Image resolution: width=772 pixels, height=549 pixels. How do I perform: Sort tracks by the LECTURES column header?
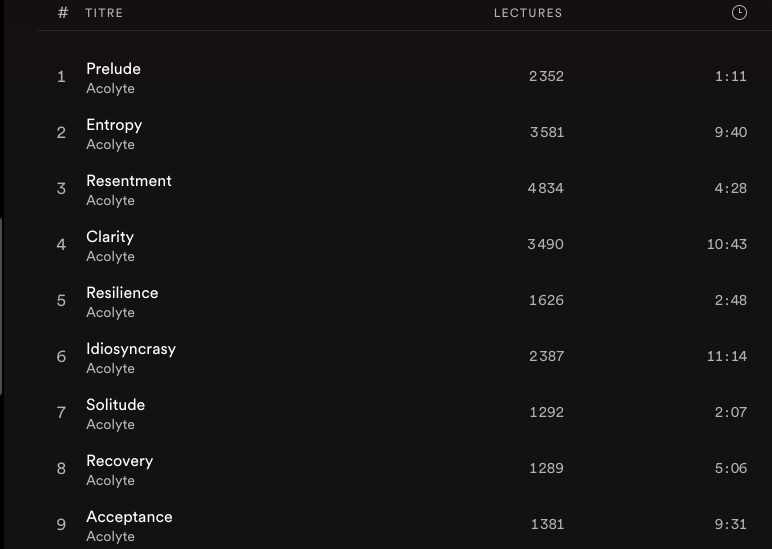tap(528, 13)
